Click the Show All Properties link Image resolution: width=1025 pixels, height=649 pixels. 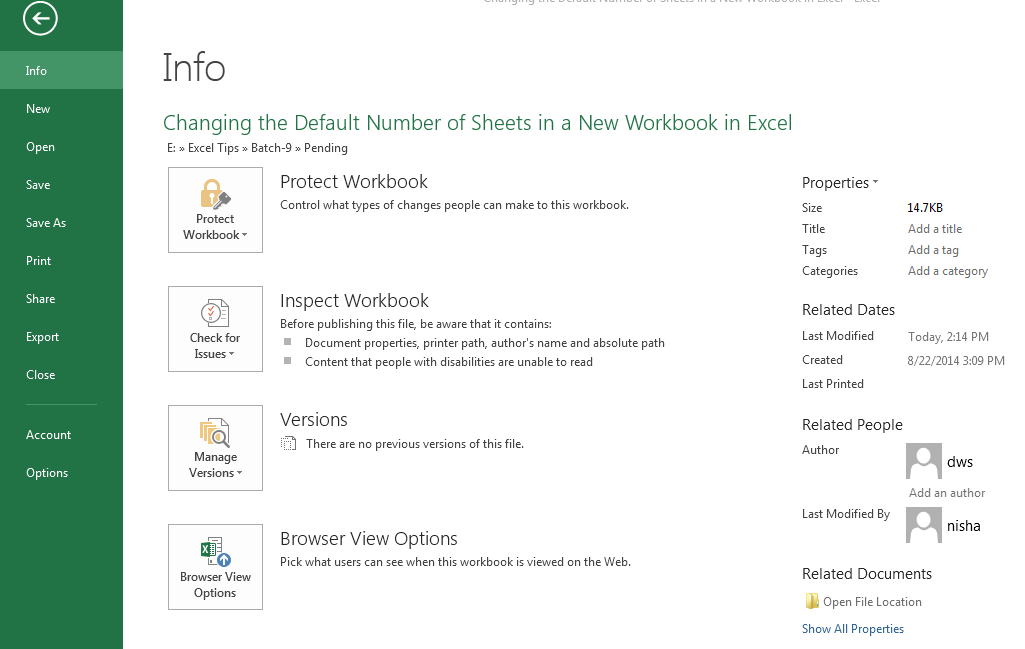pos(852,629)
